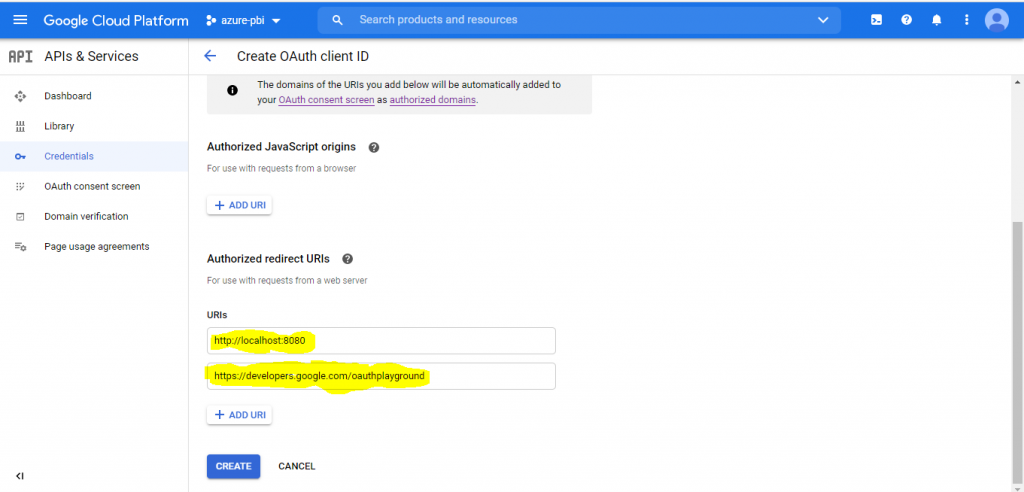Click 'For use with requests from a browser'

(281, 169)
